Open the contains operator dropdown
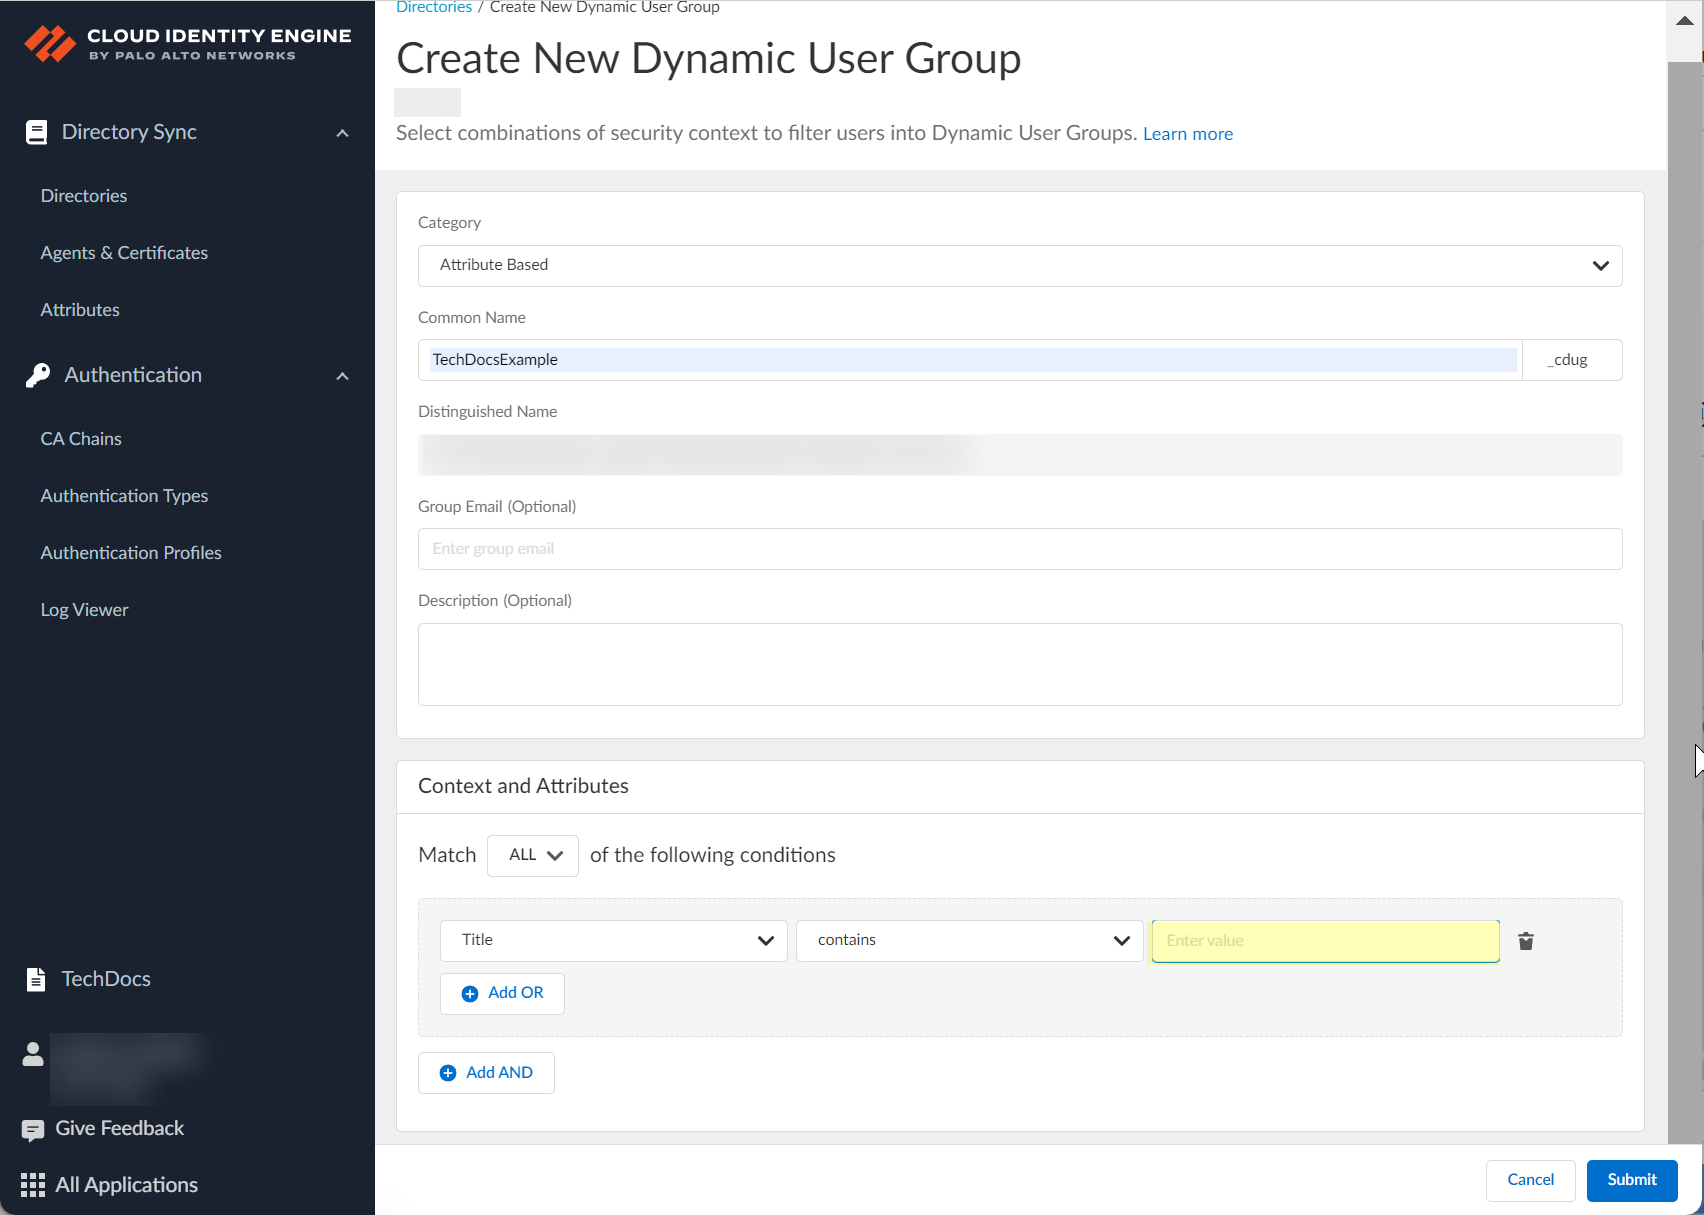Viewport: 1704px width, 1215px height. [x=969, y=941]
